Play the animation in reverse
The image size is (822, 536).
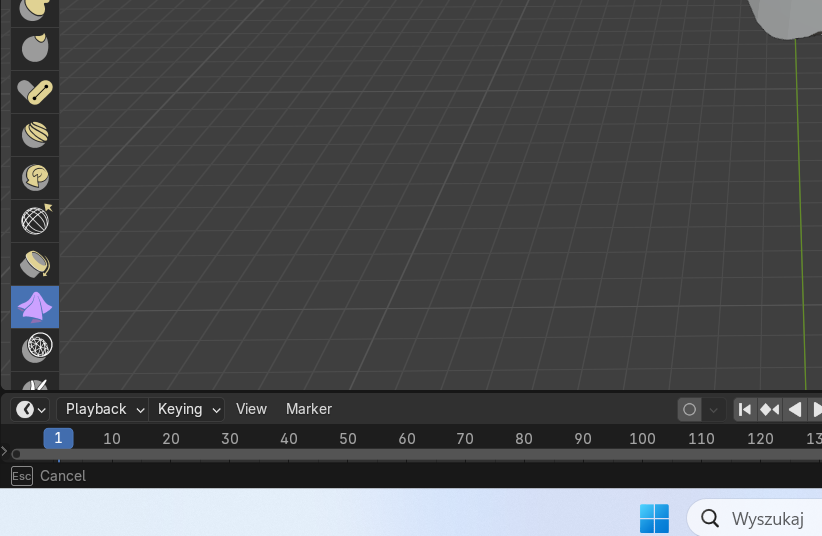tap(795, 410)
